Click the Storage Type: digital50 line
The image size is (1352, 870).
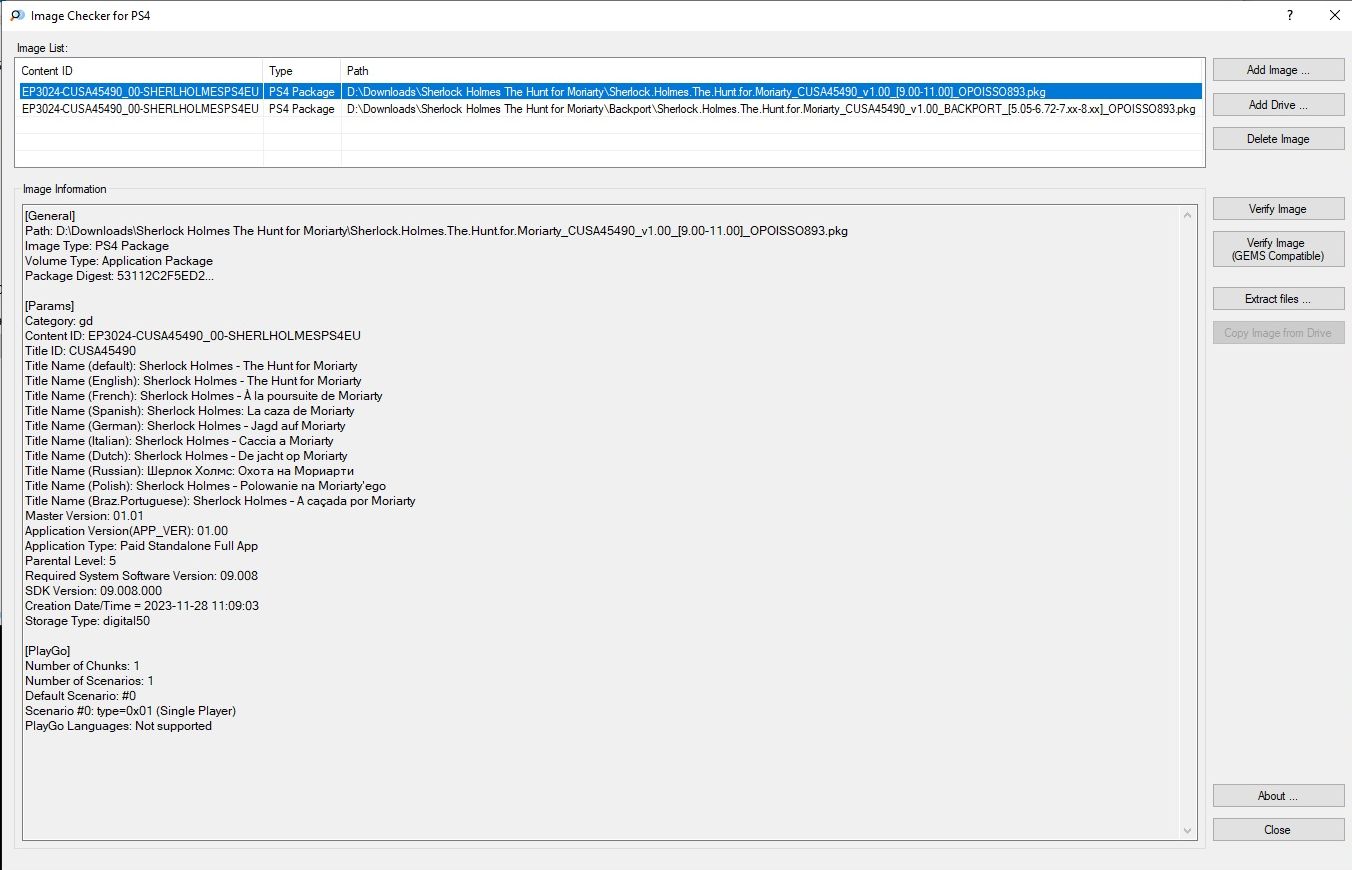point(87,621)
